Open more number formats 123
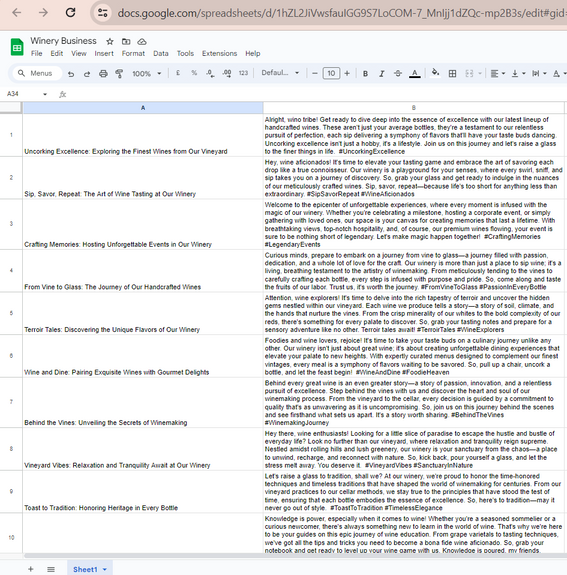Image resolution: width=567 pixels, height=575 pixels. point(244,73)
